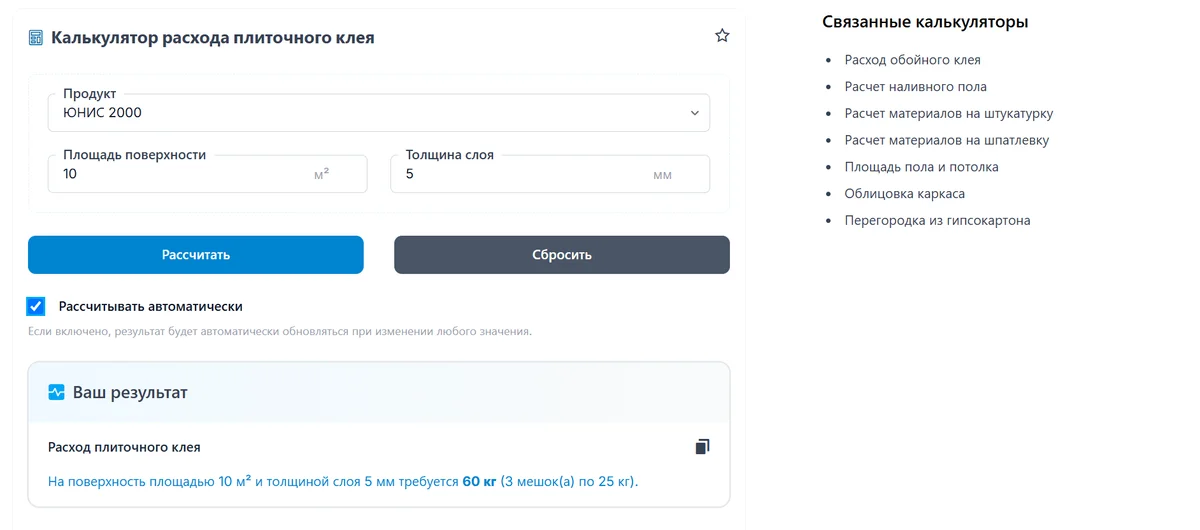This screenshot has height=530, width=1200.
Task: Click the Продукт dropdown chevron arrow
Action: click(x=695, y=113)
